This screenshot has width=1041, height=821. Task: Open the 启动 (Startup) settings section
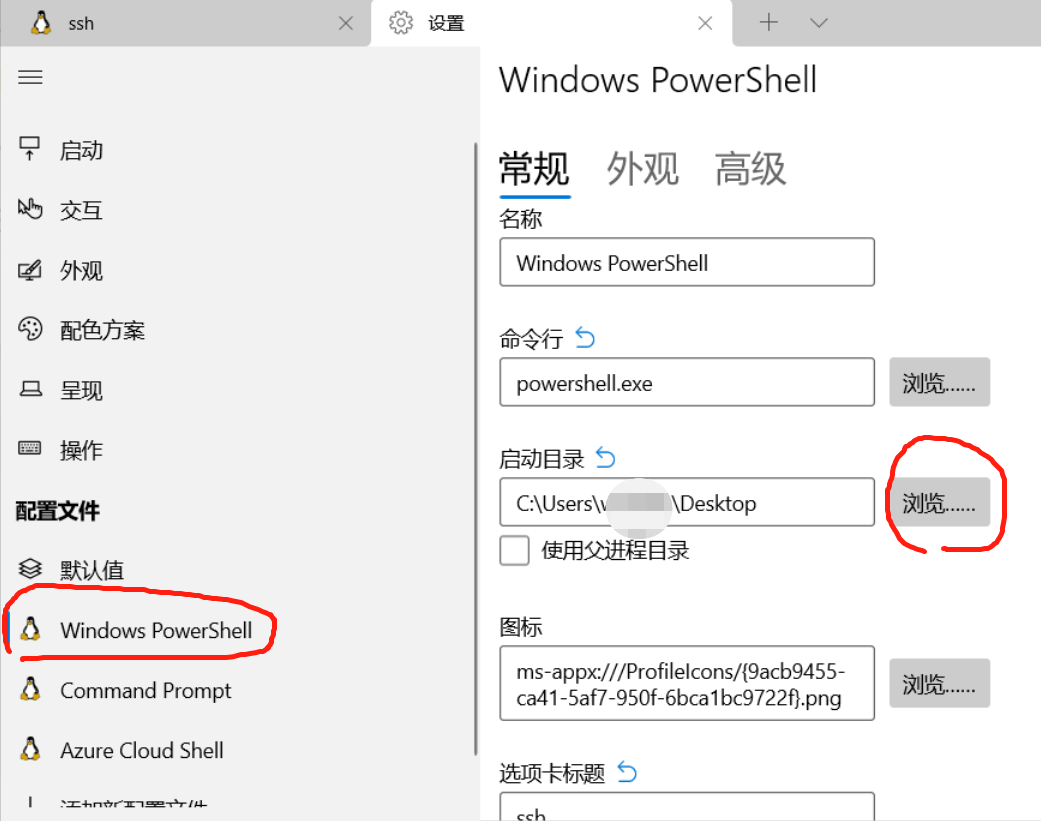coord(80,150)
